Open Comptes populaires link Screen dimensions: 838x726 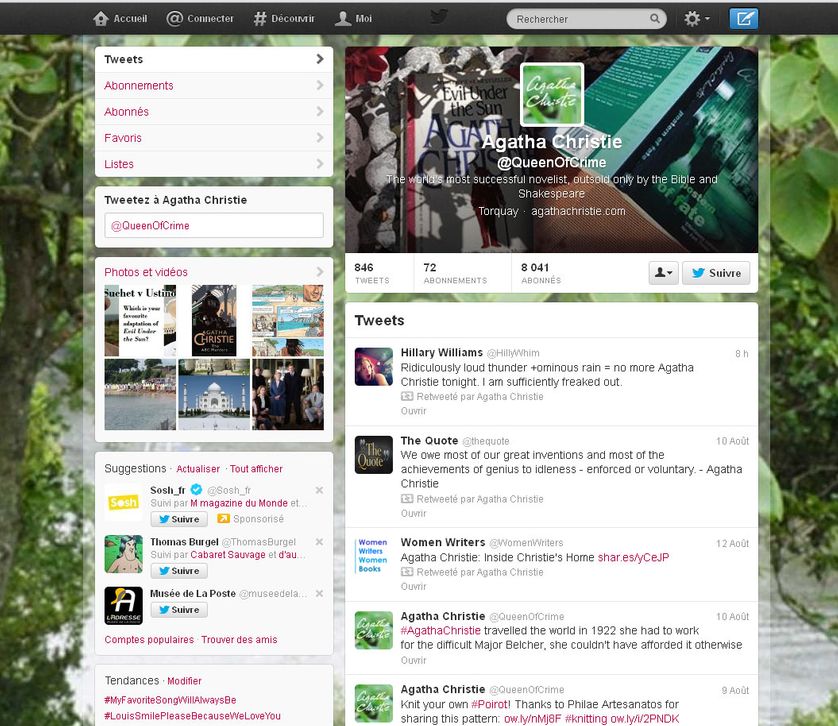click(149, 640)
